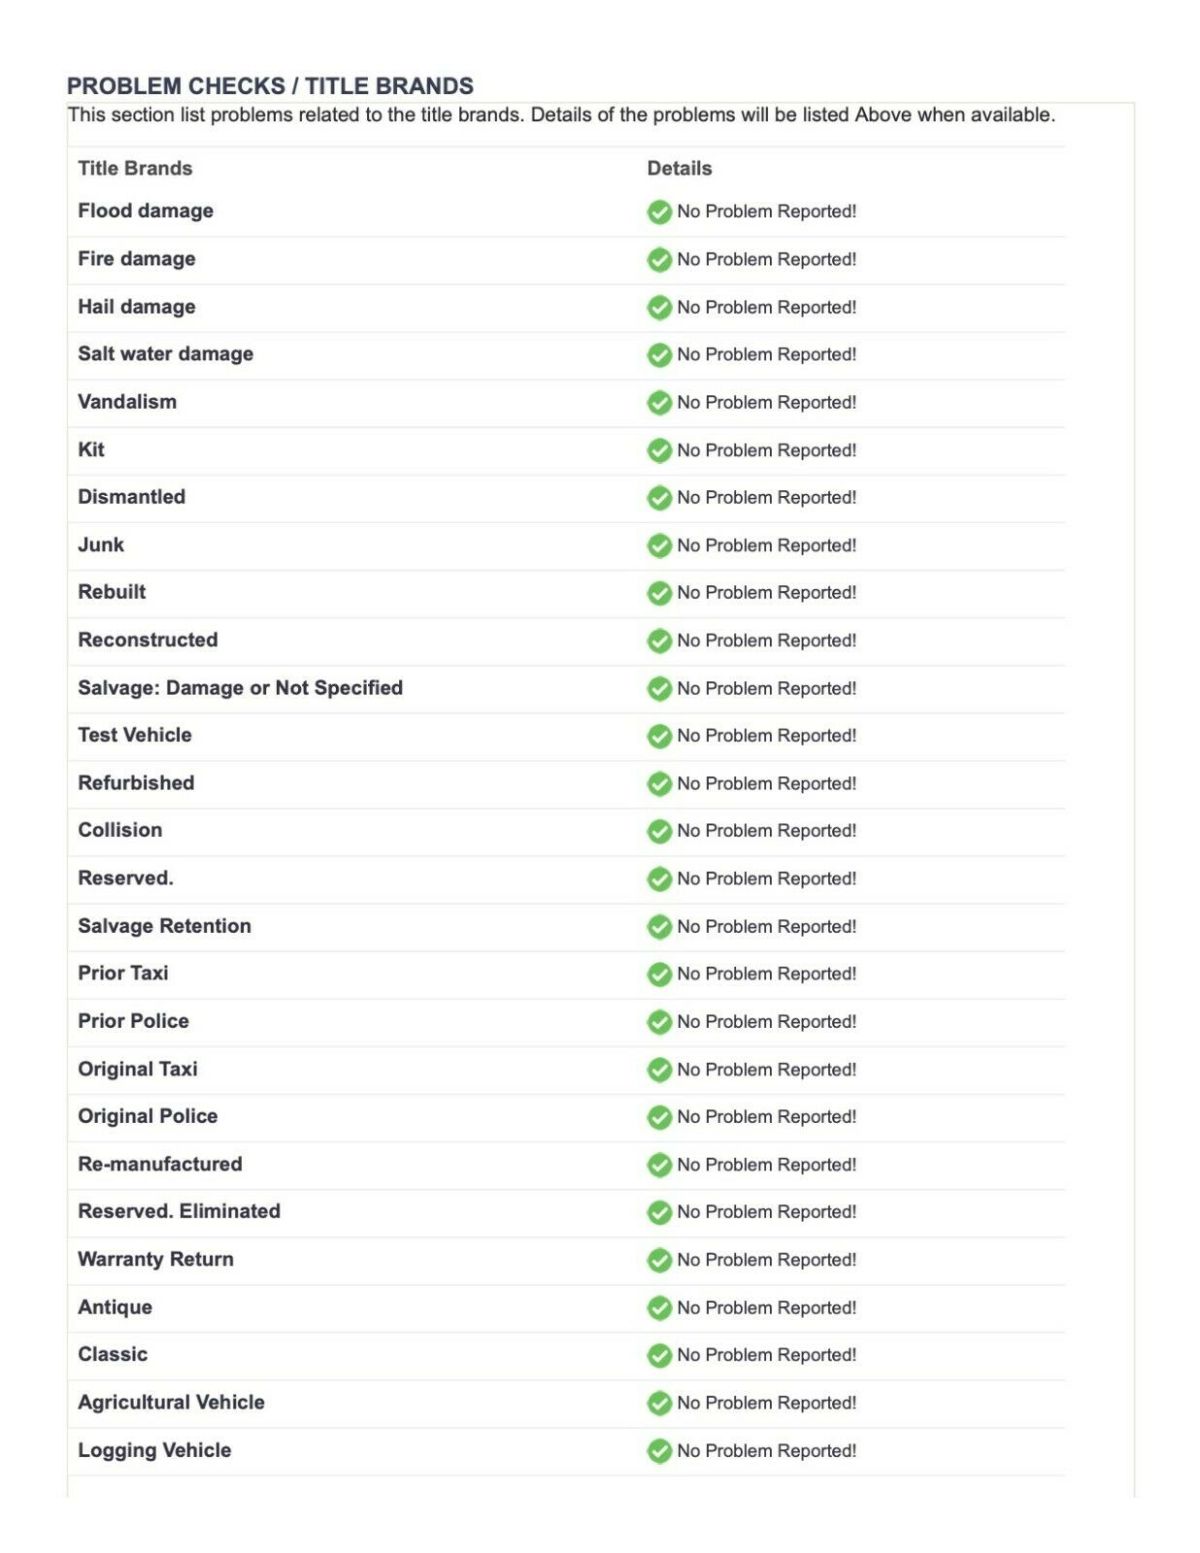This screenshot has height=1553, width=1200.
Task: Click the Details column header
Action: click(x=679, y=168)
